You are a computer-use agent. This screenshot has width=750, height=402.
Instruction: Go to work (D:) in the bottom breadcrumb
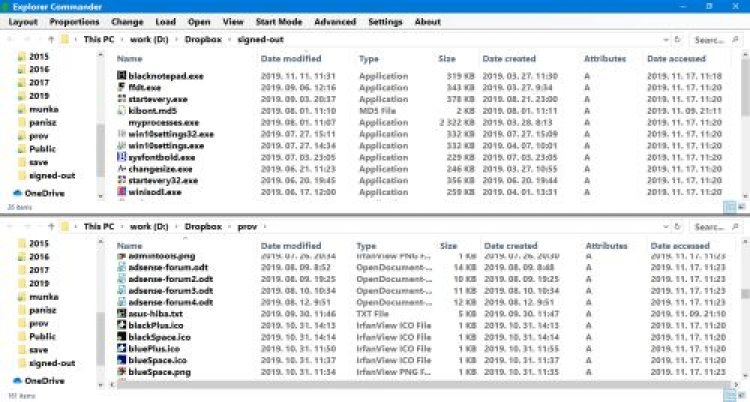[x=146, y=226]
